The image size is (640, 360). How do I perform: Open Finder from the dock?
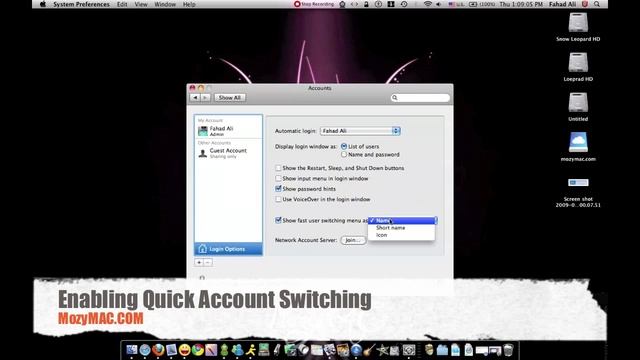pyautogui.click(x=131, y=350)
